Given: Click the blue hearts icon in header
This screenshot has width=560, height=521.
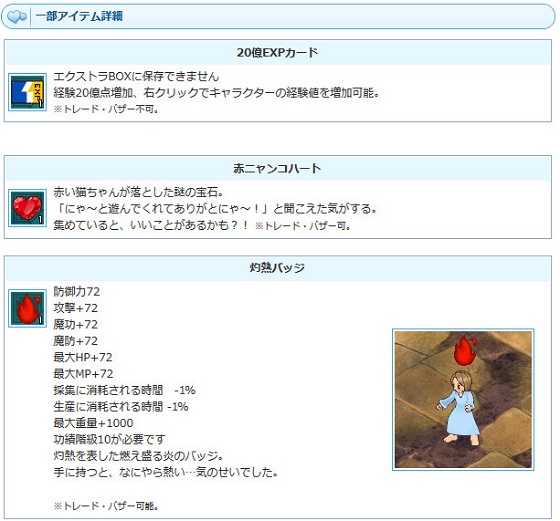Looking at the screenshot, I should [16, 16].
